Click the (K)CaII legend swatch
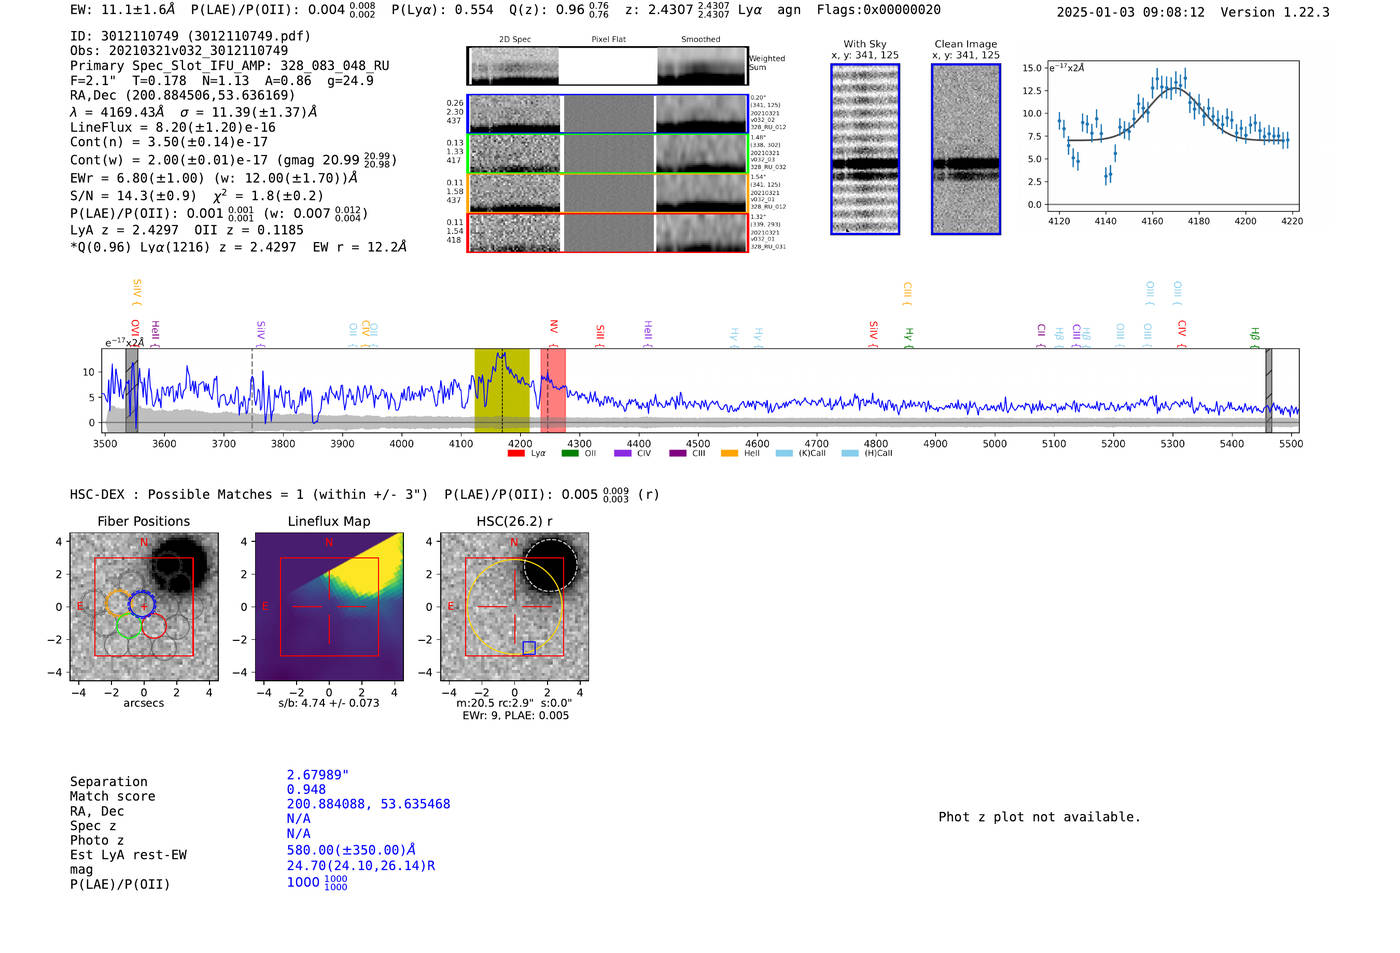 [784, 453]
